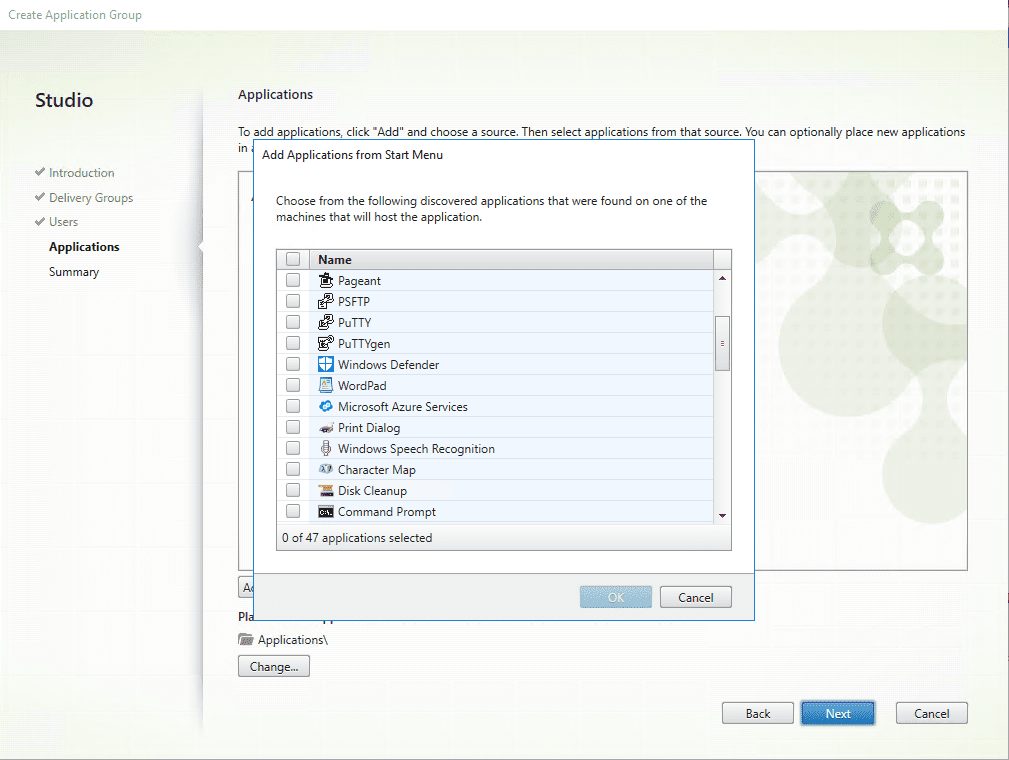1009x760 pixels.
Task: Click the Cancel button in Add Applications dialog
Action: 696,597
